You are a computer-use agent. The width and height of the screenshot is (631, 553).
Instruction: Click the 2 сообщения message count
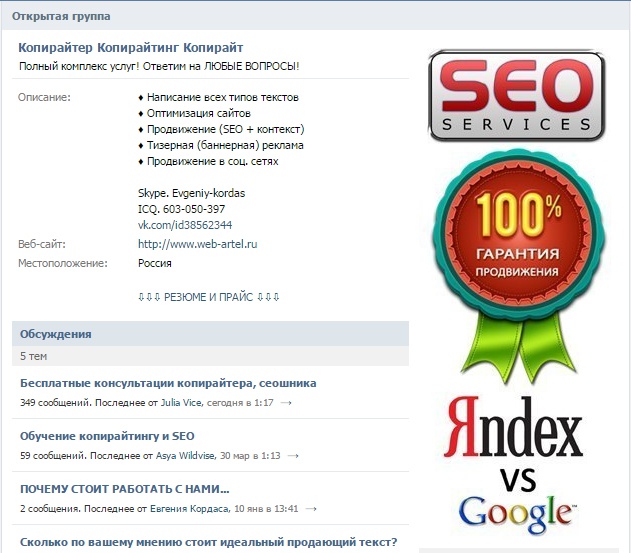point(50,509)
